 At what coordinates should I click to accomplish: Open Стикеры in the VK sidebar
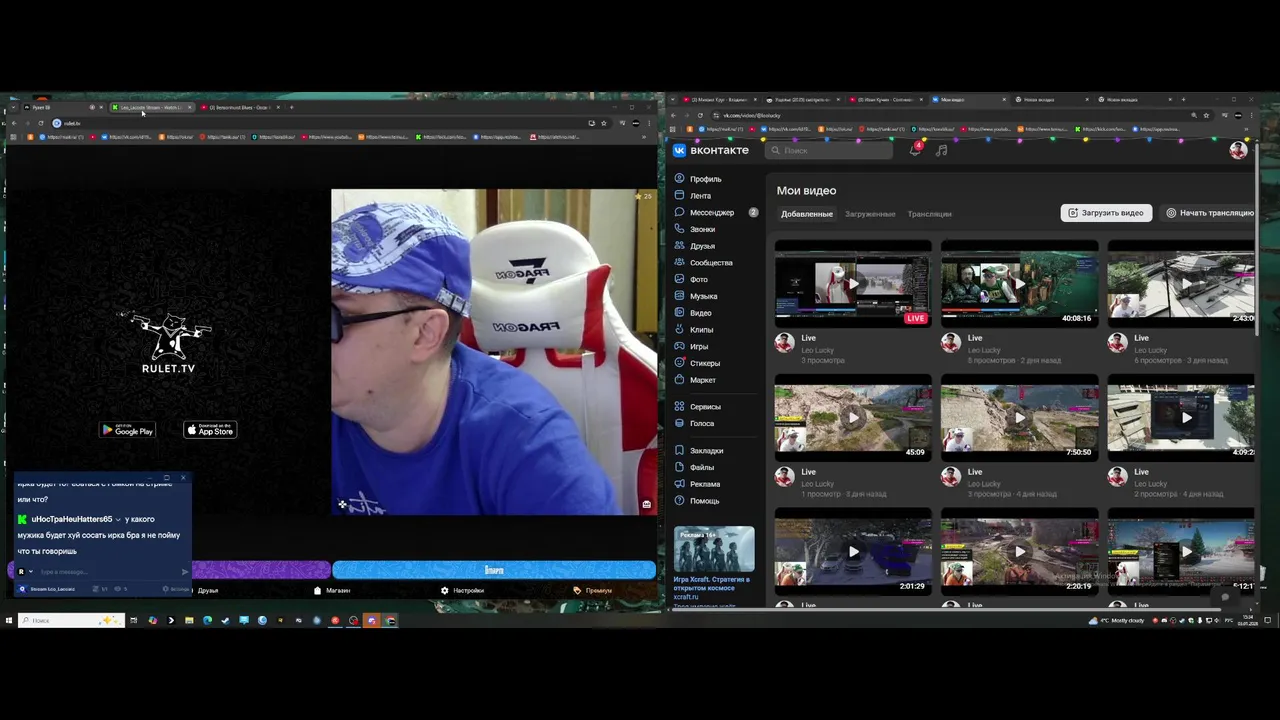coord(697,363)
